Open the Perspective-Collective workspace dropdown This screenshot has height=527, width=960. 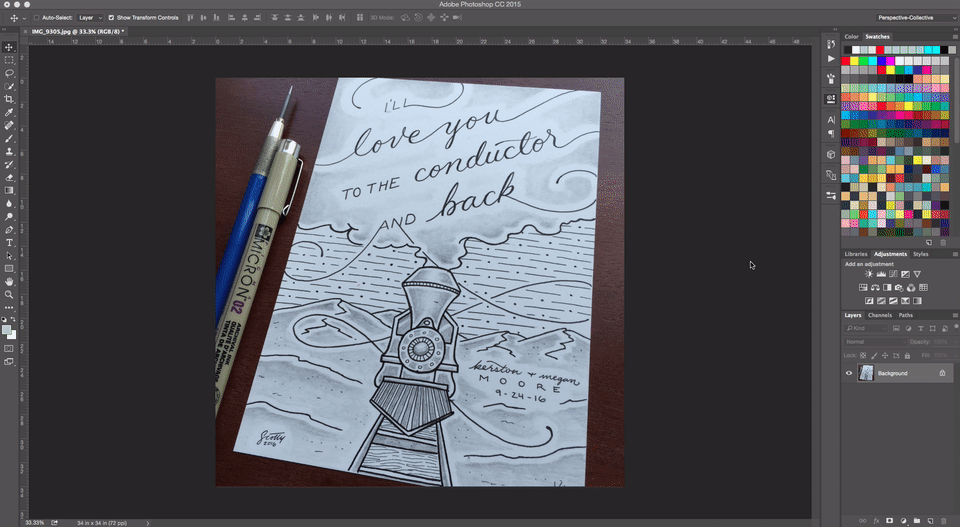coord(911,17)
